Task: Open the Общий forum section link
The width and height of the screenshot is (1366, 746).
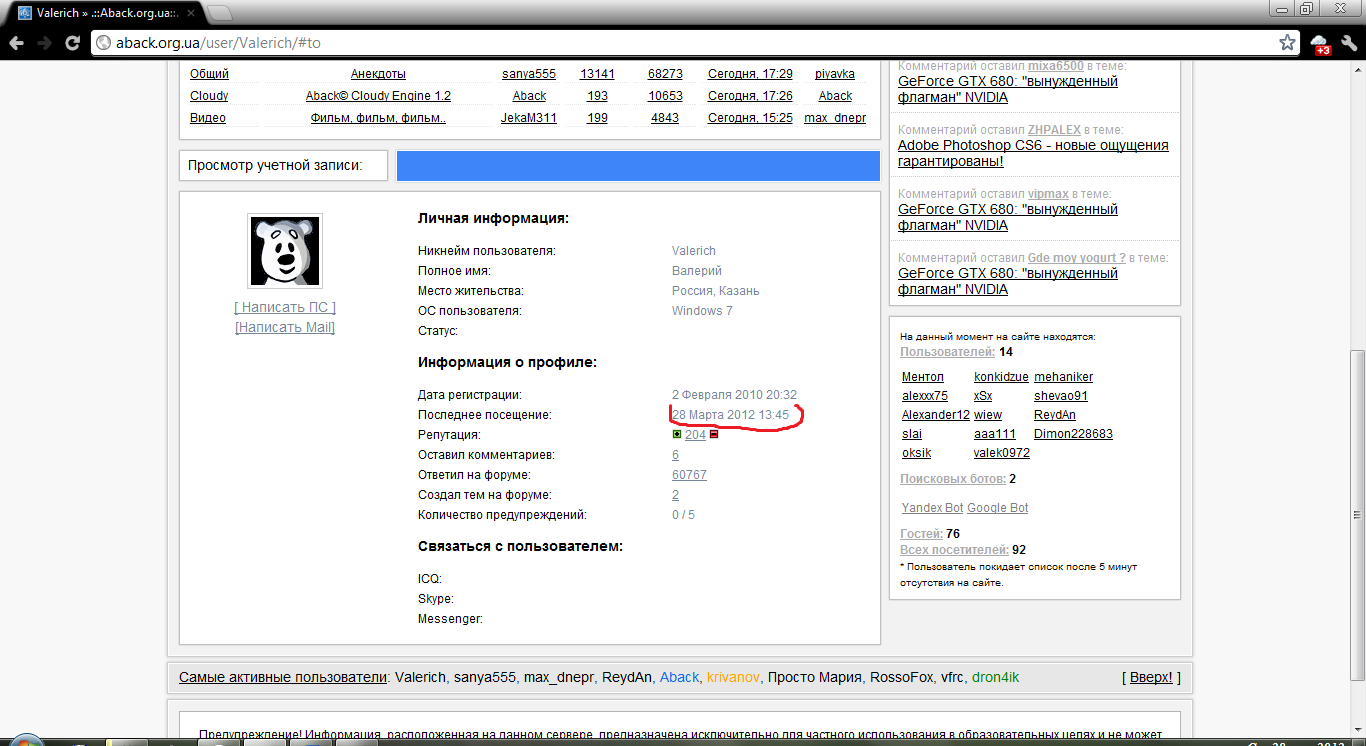Action: point(209,74)
